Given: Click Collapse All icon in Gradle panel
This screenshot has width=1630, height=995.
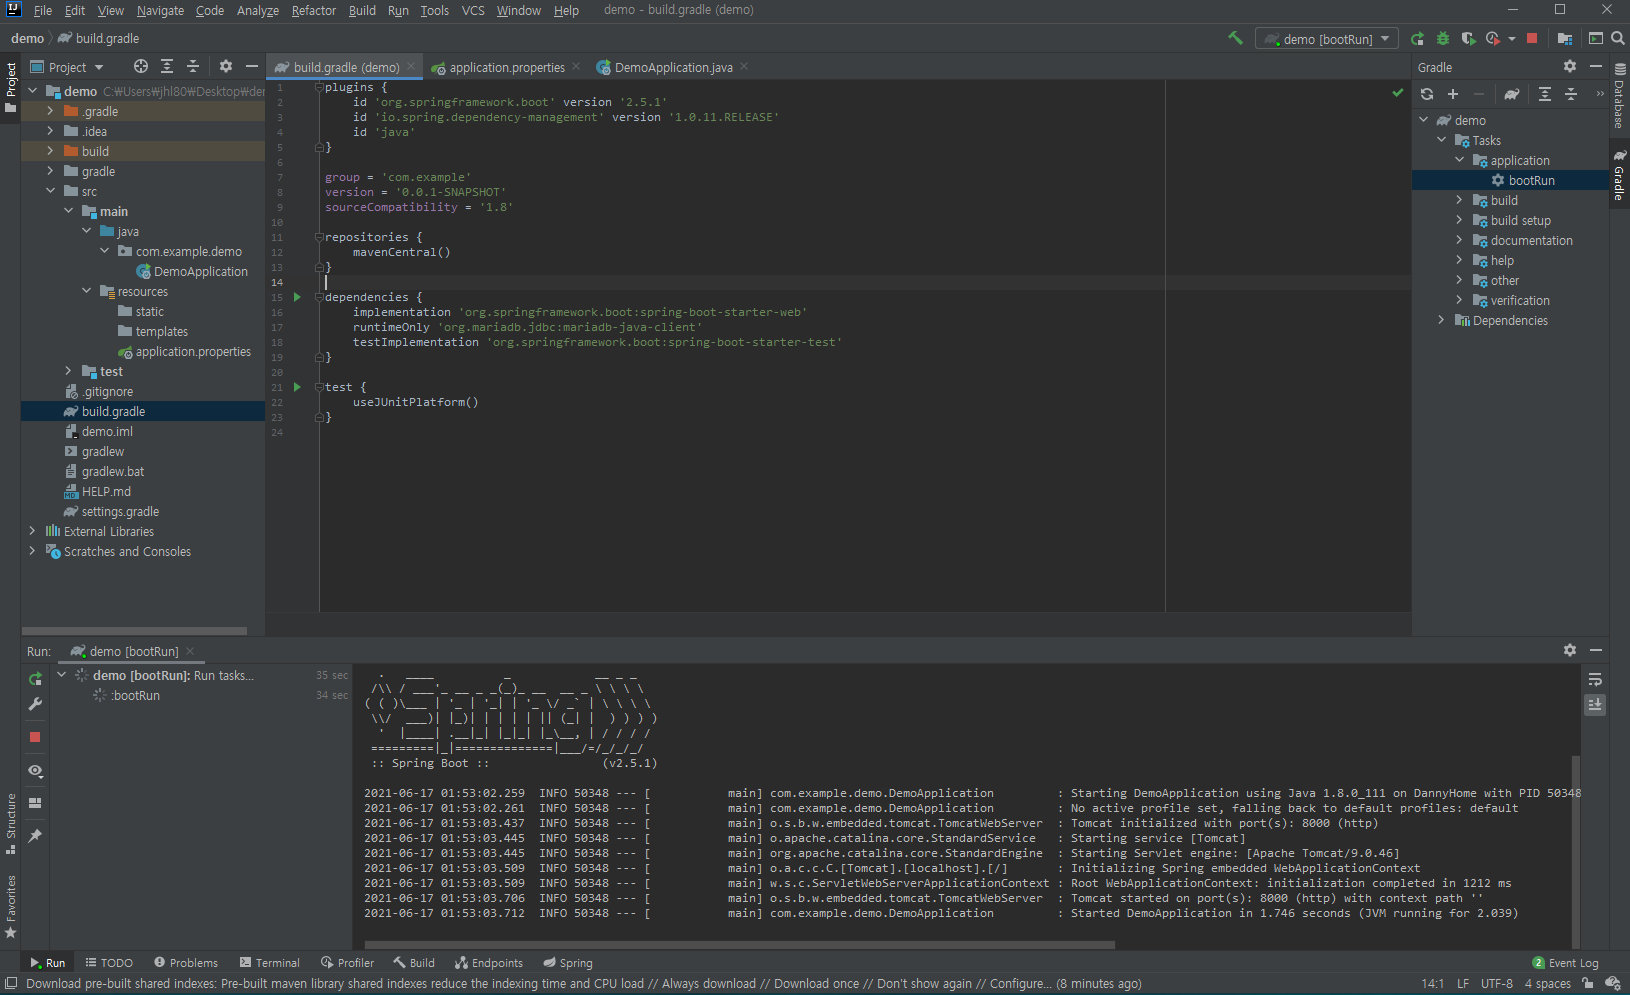Looking at the screenshot, I should [1571, 94].
